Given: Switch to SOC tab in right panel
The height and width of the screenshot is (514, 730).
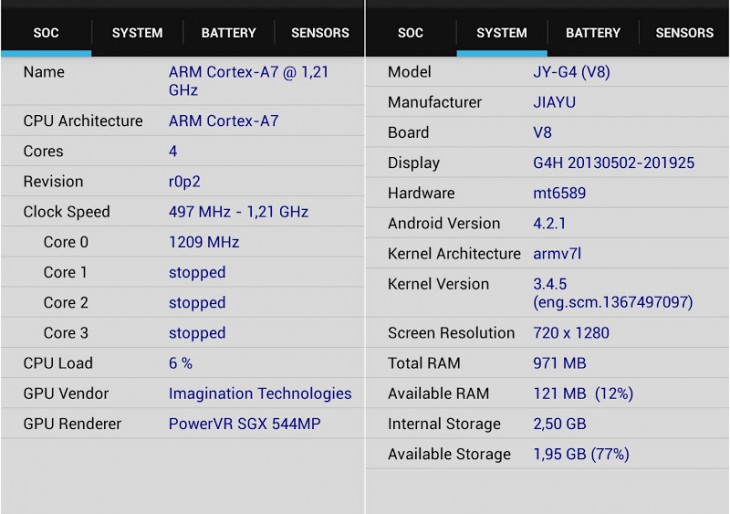Looking at the screenshot, I should 410,33.
